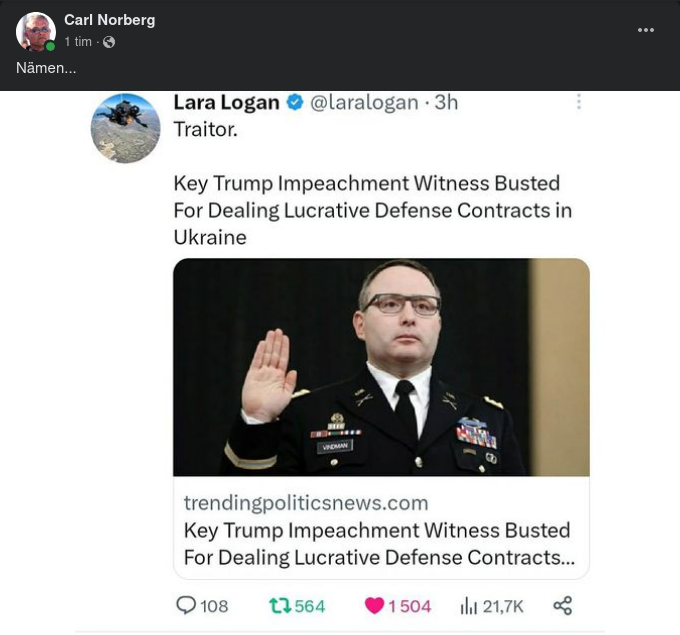680x635 pixels.
Task: Click the blue verified badge next to Lara Logan
Action: (x=295, y=102)
